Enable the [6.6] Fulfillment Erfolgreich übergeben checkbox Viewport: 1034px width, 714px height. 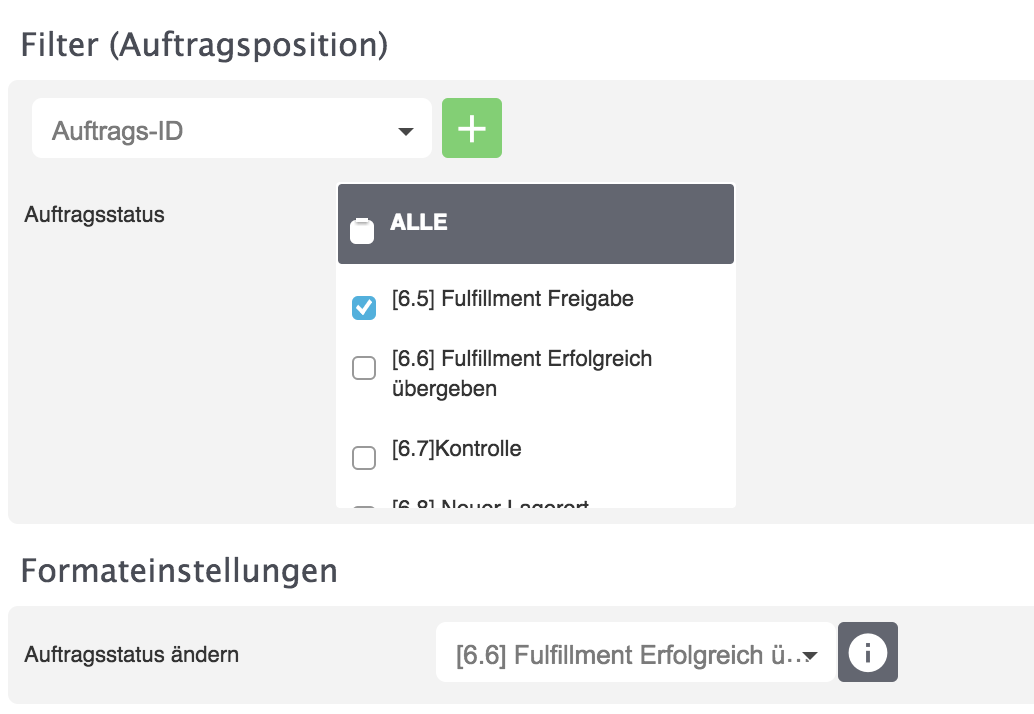(364, 368)
